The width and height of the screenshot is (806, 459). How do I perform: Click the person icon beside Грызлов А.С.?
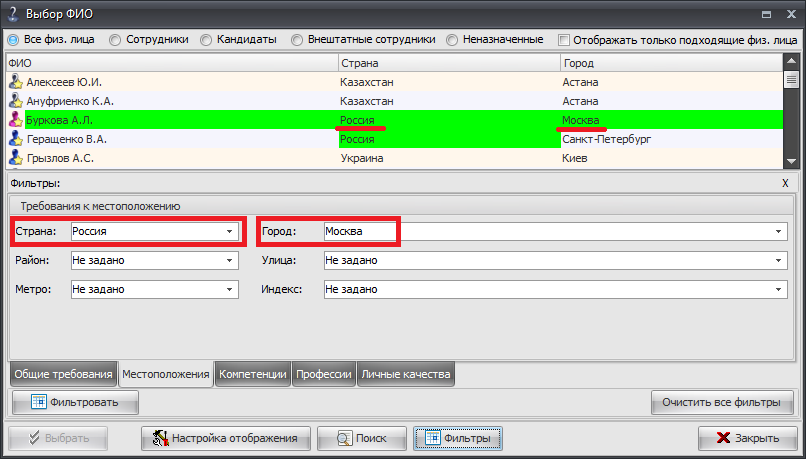[15, 158]
